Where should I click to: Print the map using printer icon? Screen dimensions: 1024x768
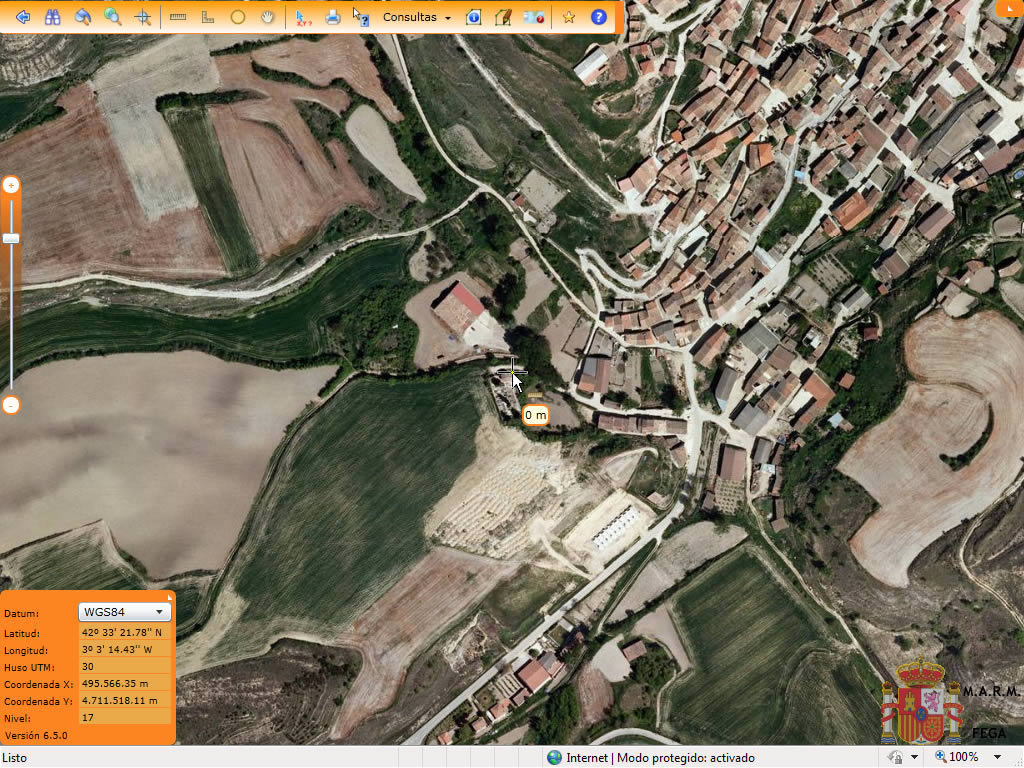tap(333, 17)
